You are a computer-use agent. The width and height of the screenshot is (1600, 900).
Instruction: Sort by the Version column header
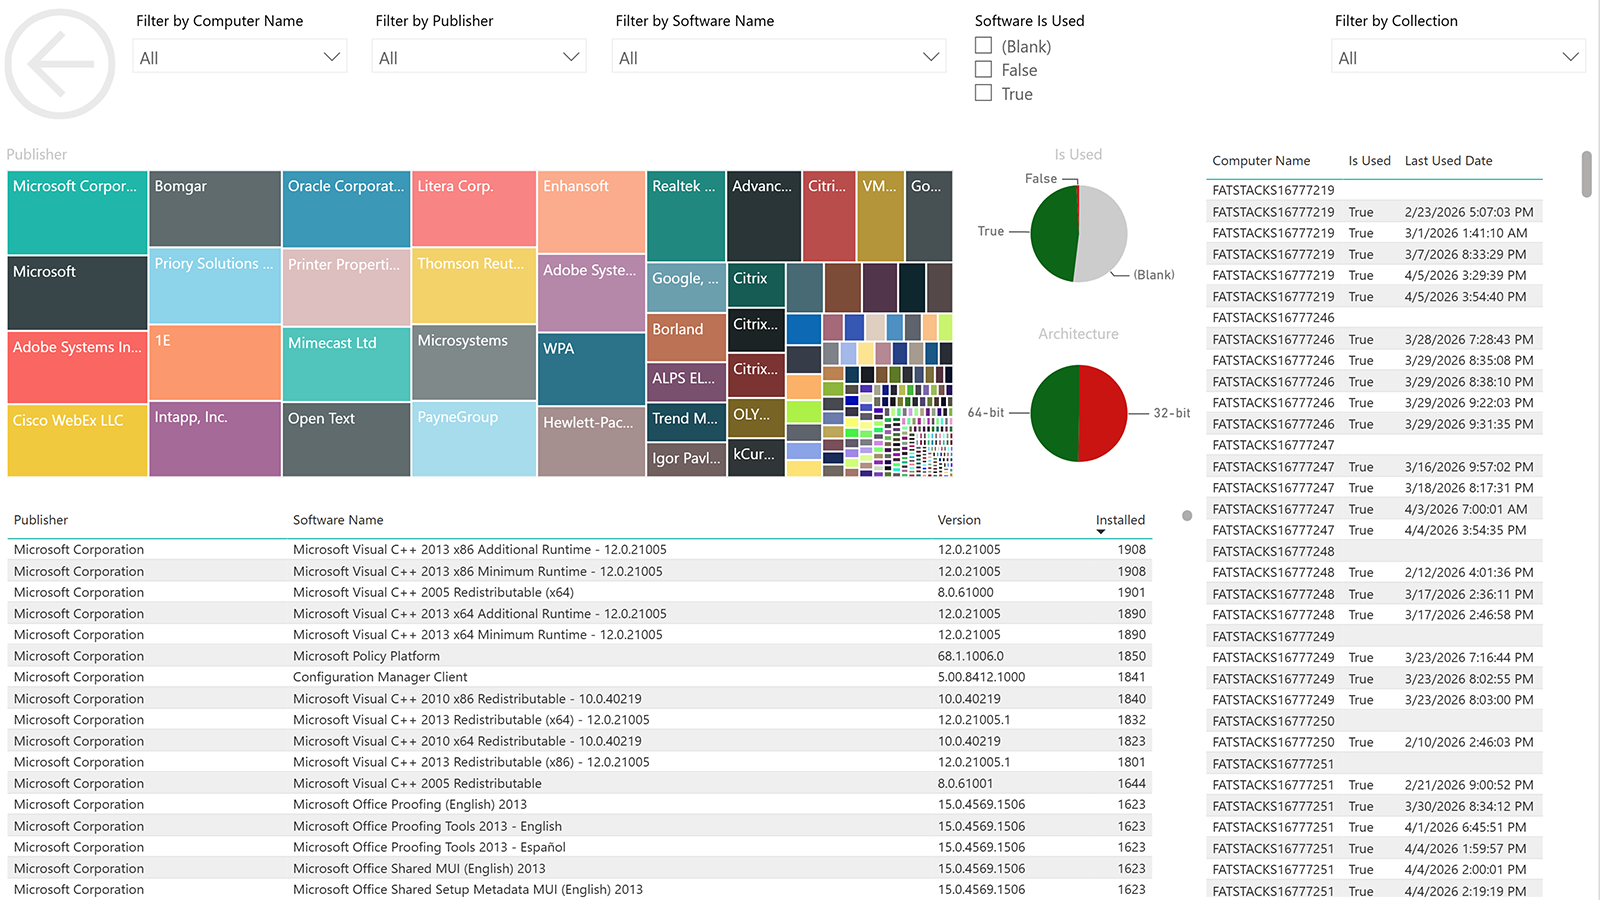(959, 520)
